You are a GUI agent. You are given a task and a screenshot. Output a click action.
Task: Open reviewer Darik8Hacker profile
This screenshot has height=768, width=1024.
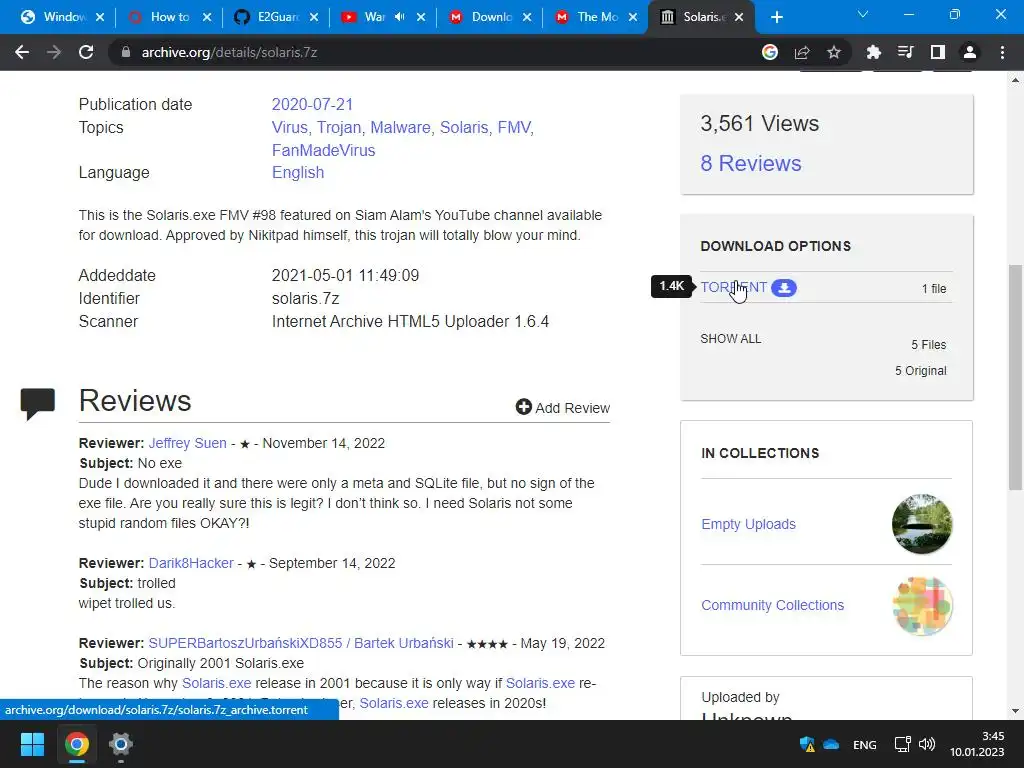[191, 563]
